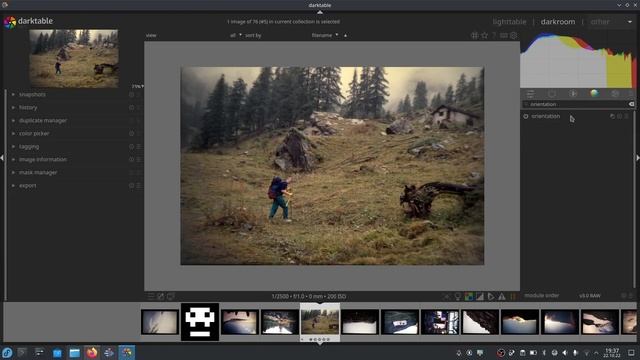Image resolution: width=640 pixels, height=360 pixels.
Task: Expand the snapshots panel
Action: 32,94
